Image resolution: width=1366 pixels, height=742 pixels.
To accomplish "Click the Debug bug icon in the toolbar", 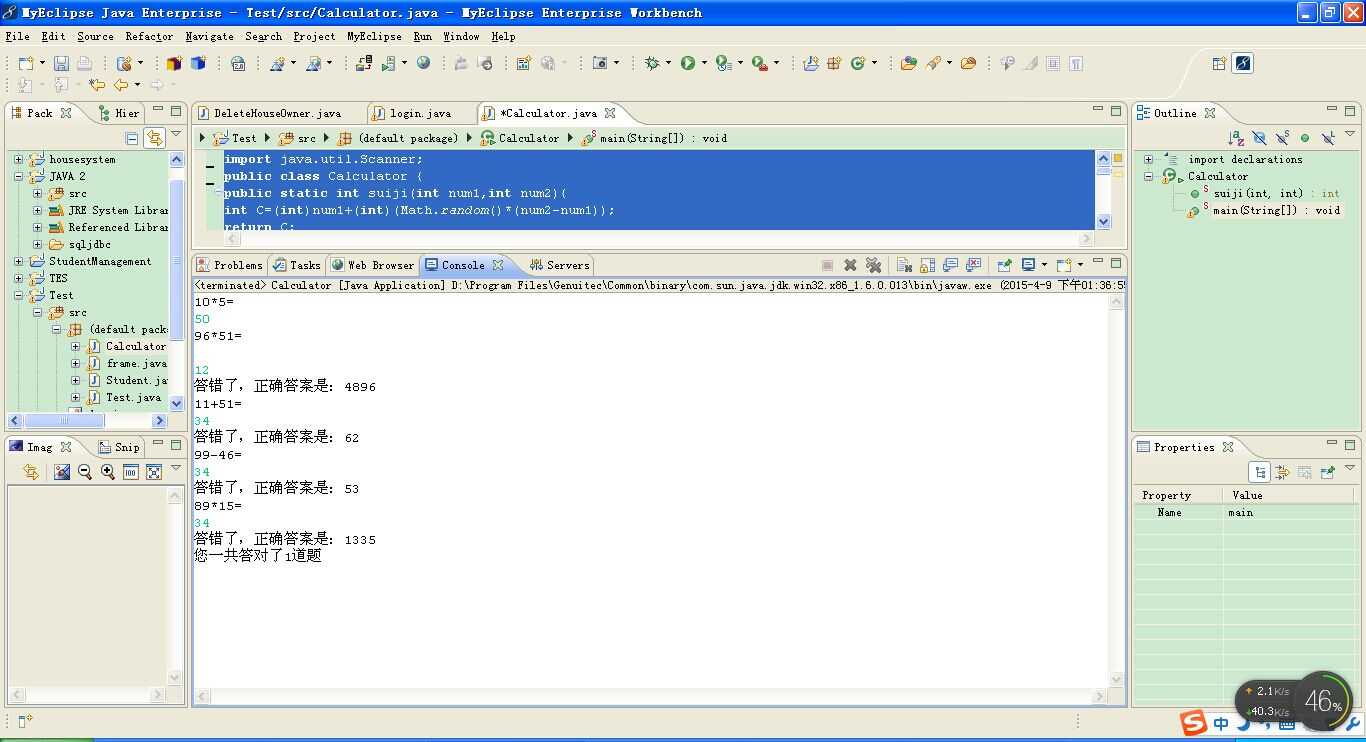I will pos(652,63).
